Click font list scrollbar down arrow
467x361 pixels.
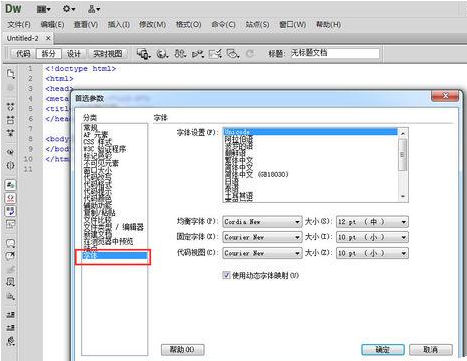[x=403, y=197]
